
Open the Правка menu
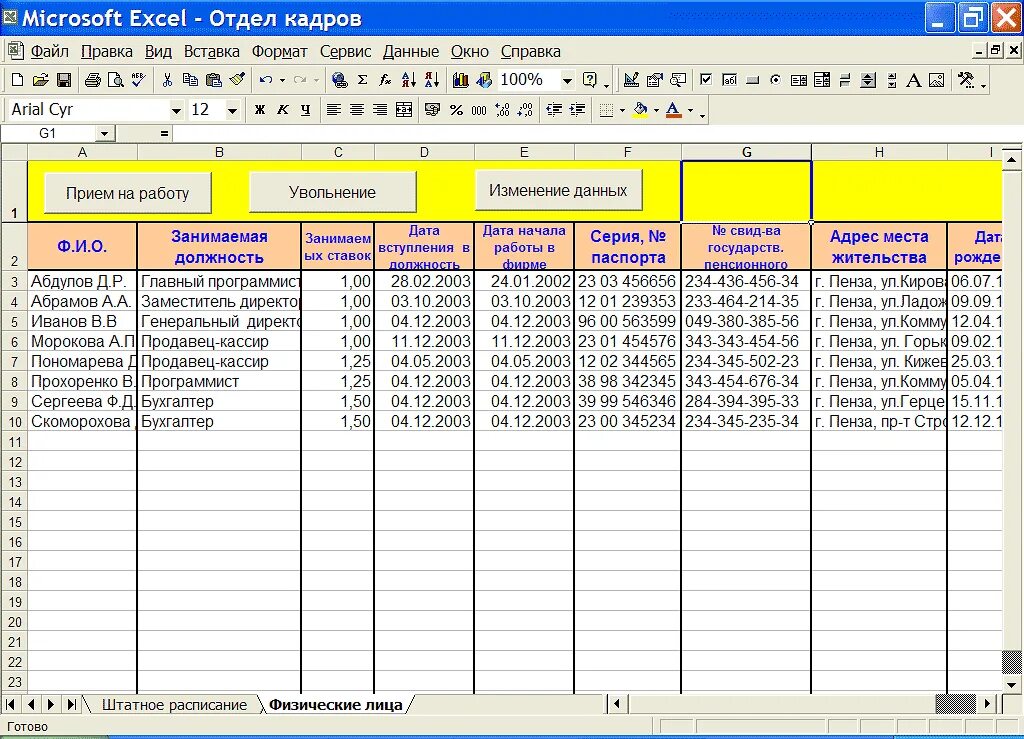click(x=107, y=52)
